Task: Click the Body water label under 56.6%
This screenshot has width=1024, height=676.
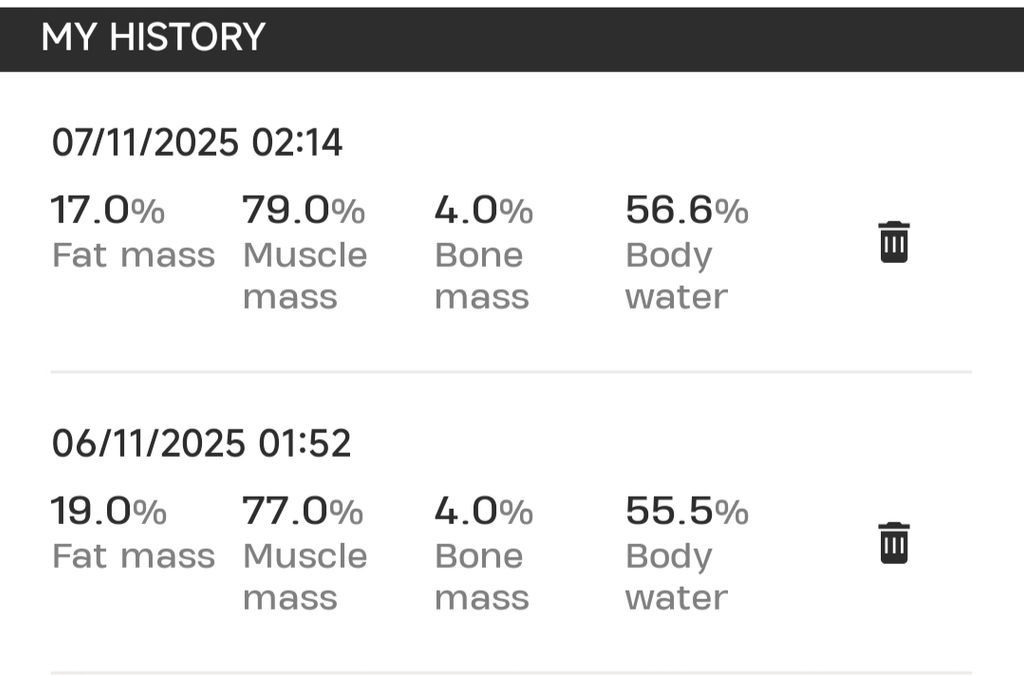Action: (676, 276)
